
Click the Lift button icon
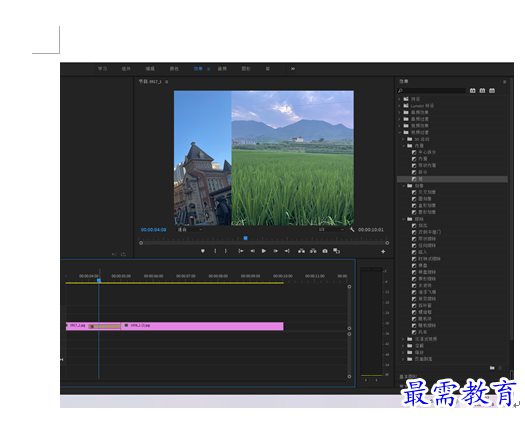(x=301, y=251)
